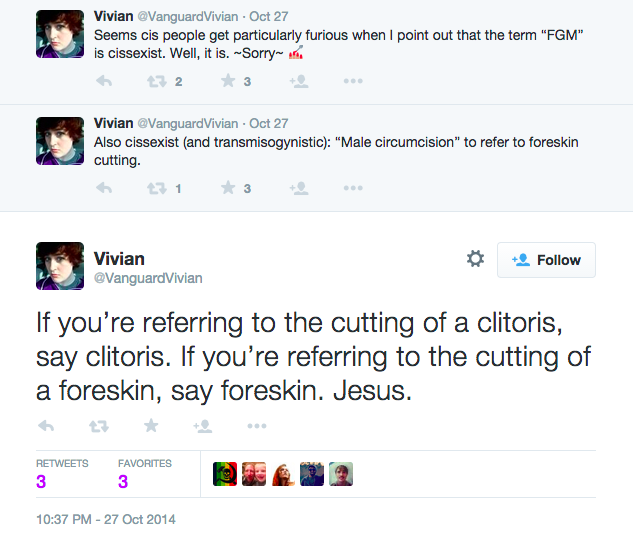Viewport: 633px width, 559px height.
Task: Retweet the main expanded tweet
Action: [98, 425]
